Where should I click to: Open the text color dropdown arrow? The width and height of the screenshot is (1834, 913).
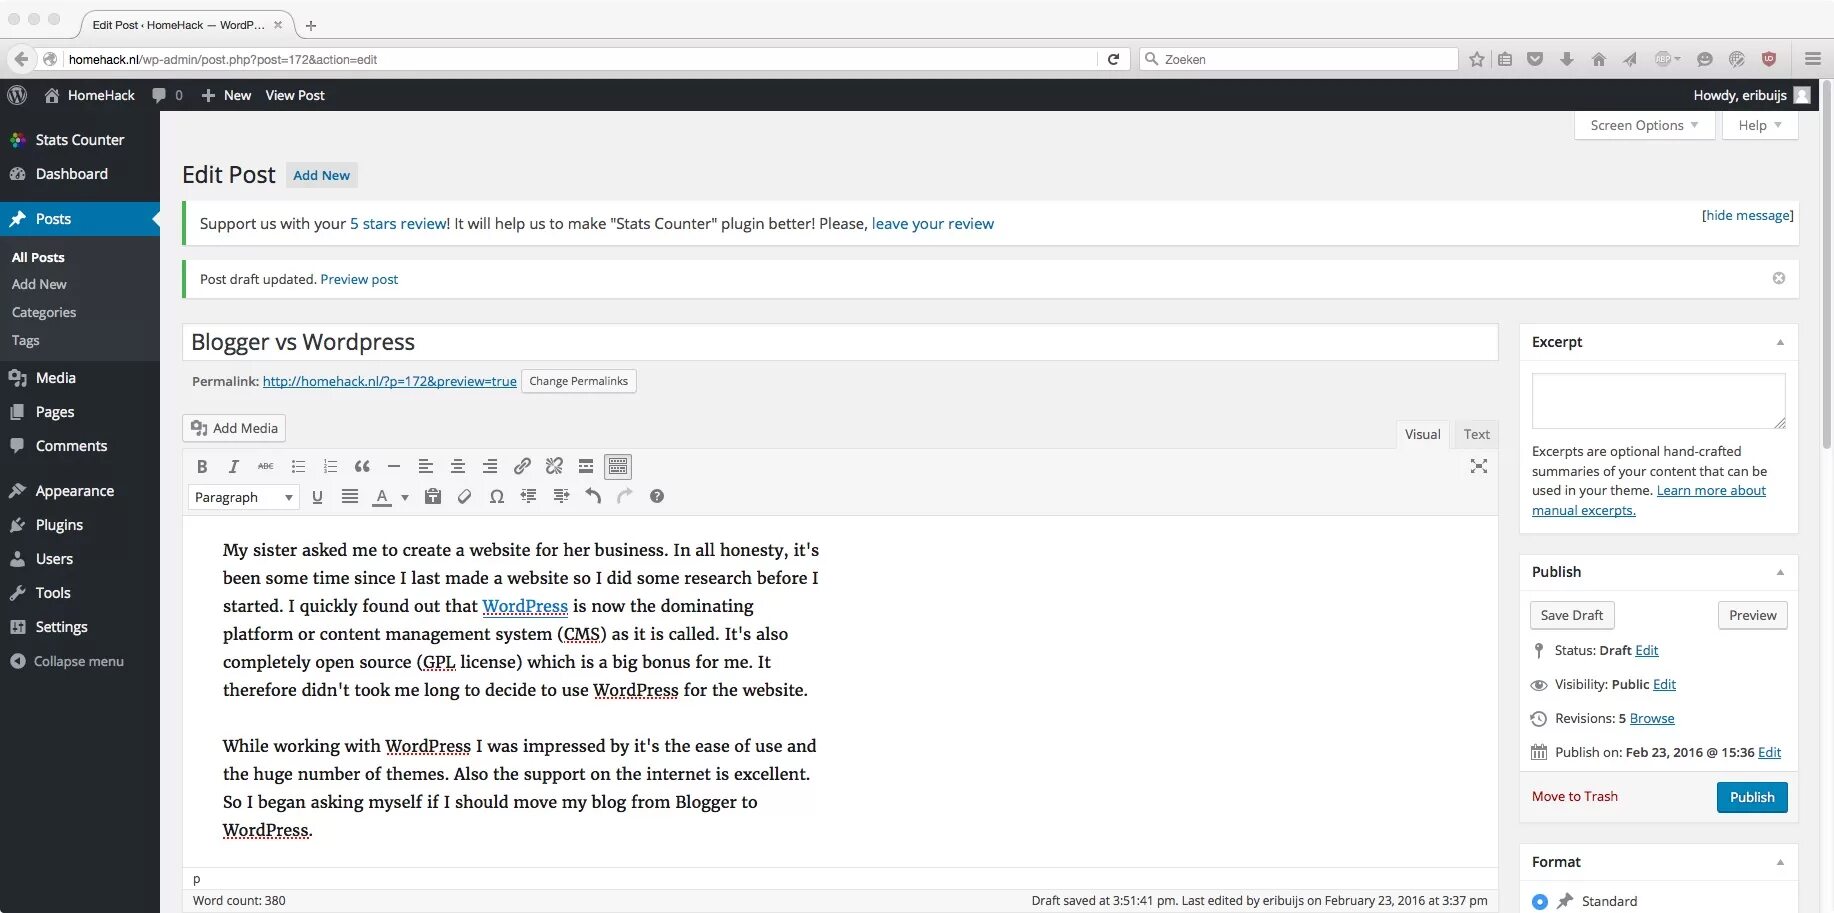point(405,497)
